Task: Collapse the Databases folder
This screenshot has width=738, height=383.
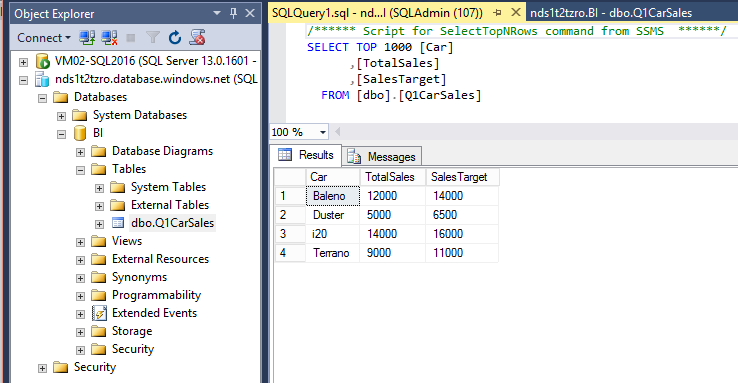Action: click(42, 98)
